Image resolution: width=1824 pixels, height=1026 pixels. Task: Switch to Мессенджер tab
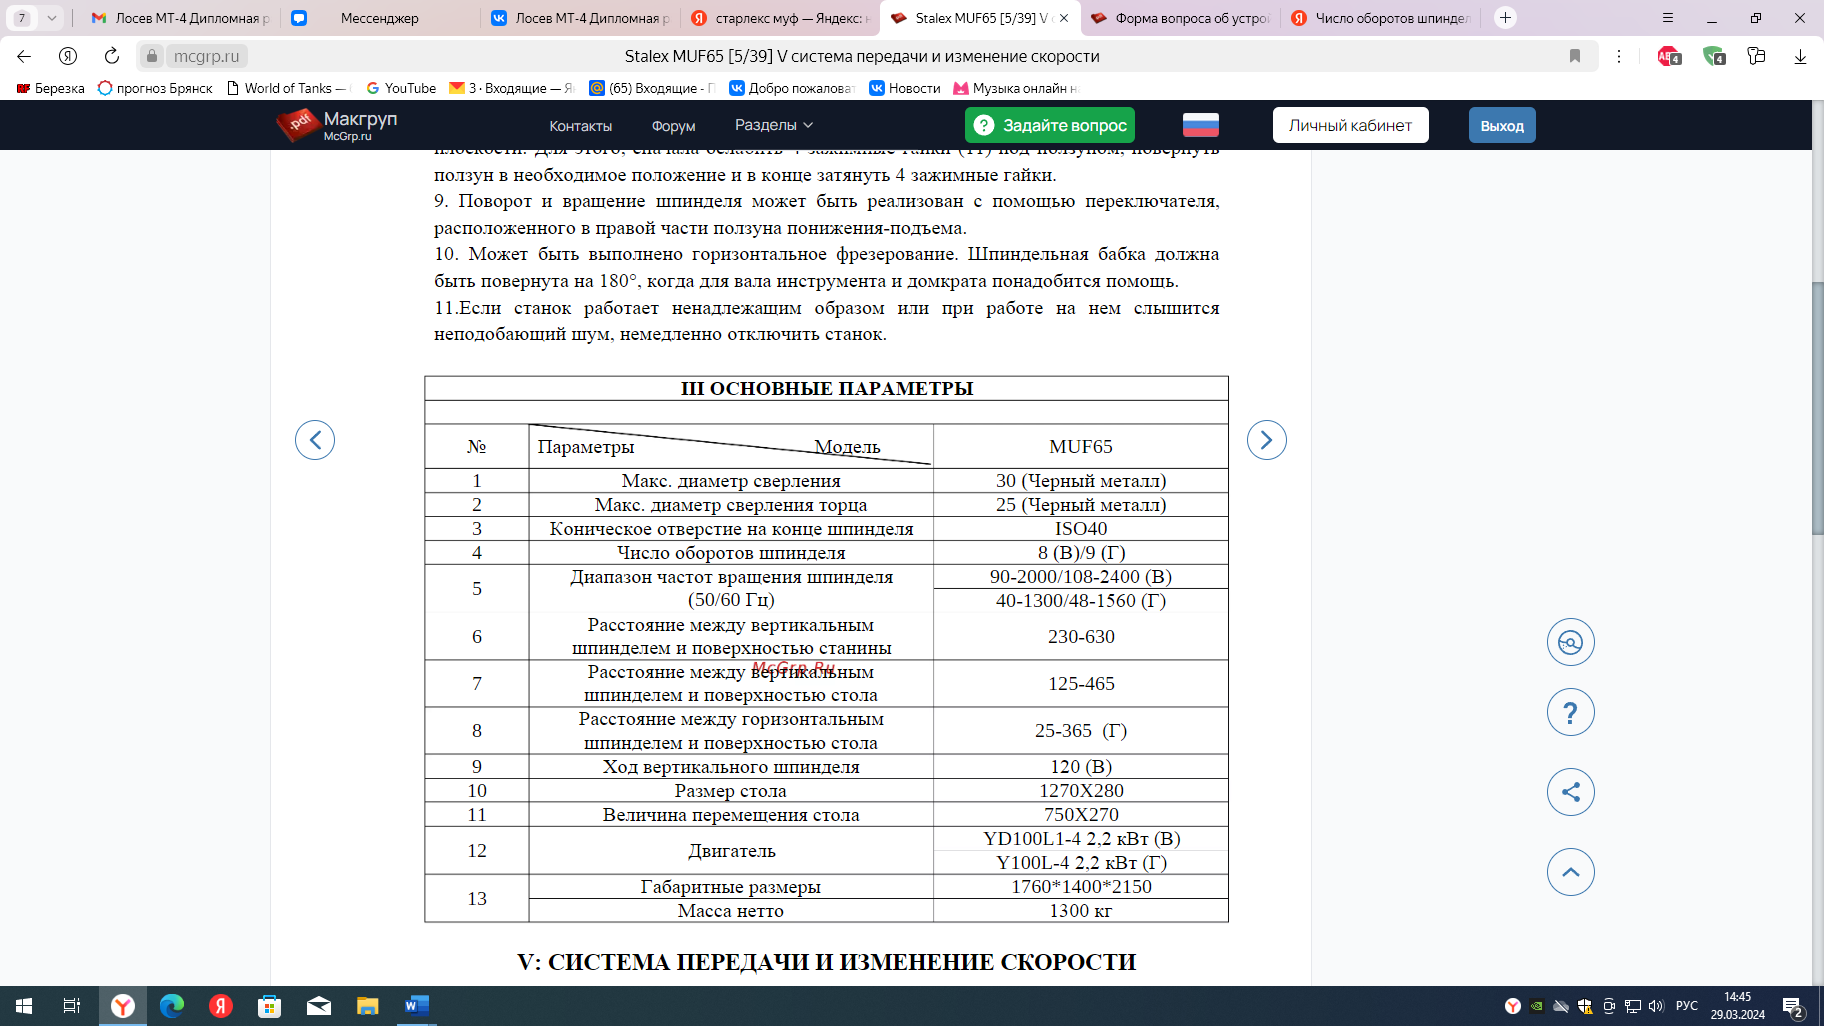[x=380, y=18]
